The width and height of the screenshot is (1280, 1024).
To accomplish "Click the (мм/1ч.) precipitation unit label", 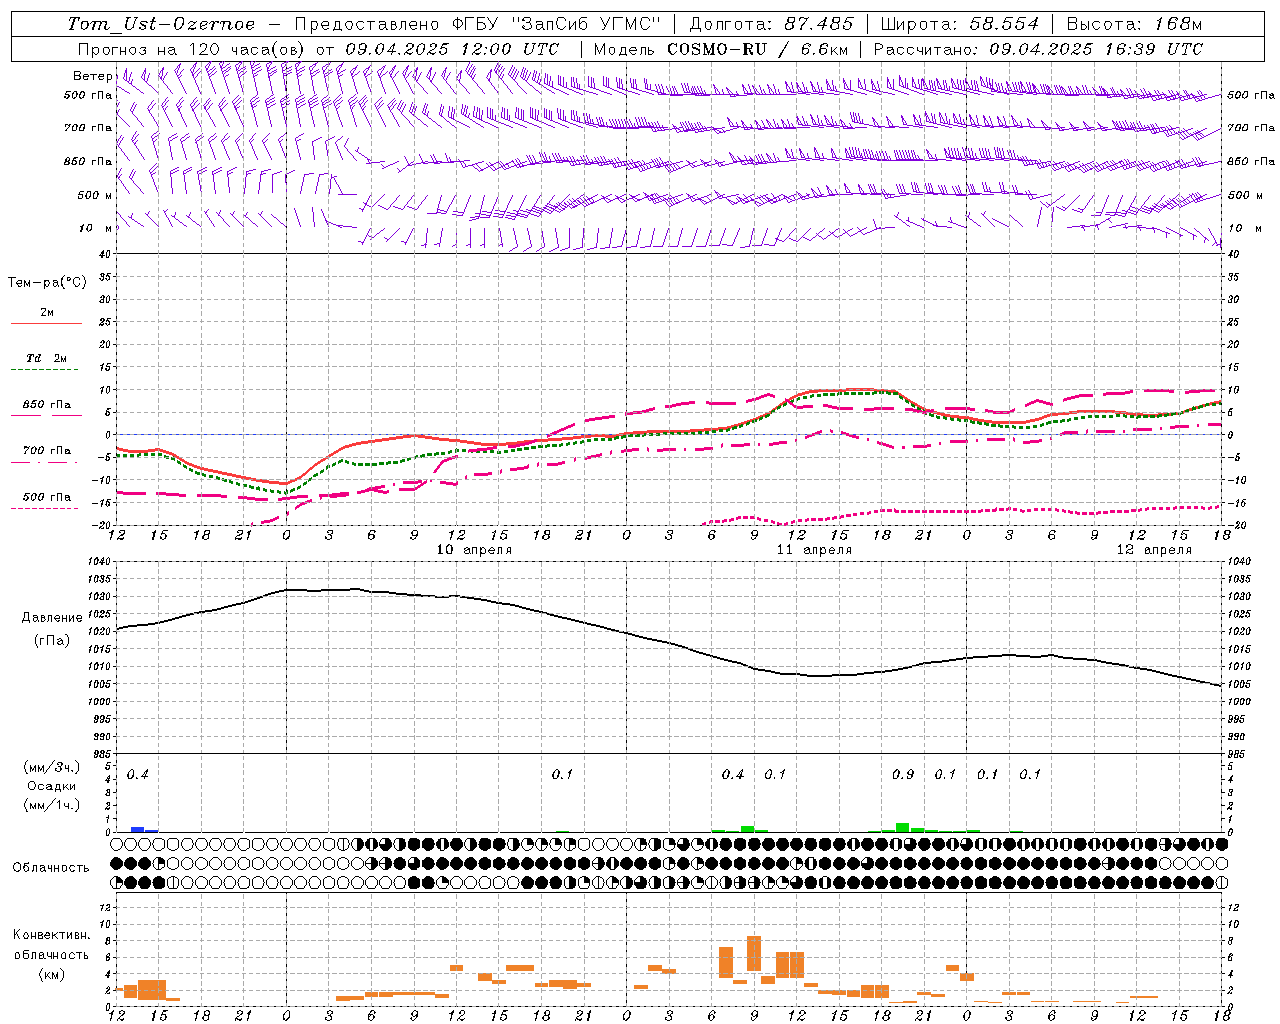I will [x=51, y=805].
